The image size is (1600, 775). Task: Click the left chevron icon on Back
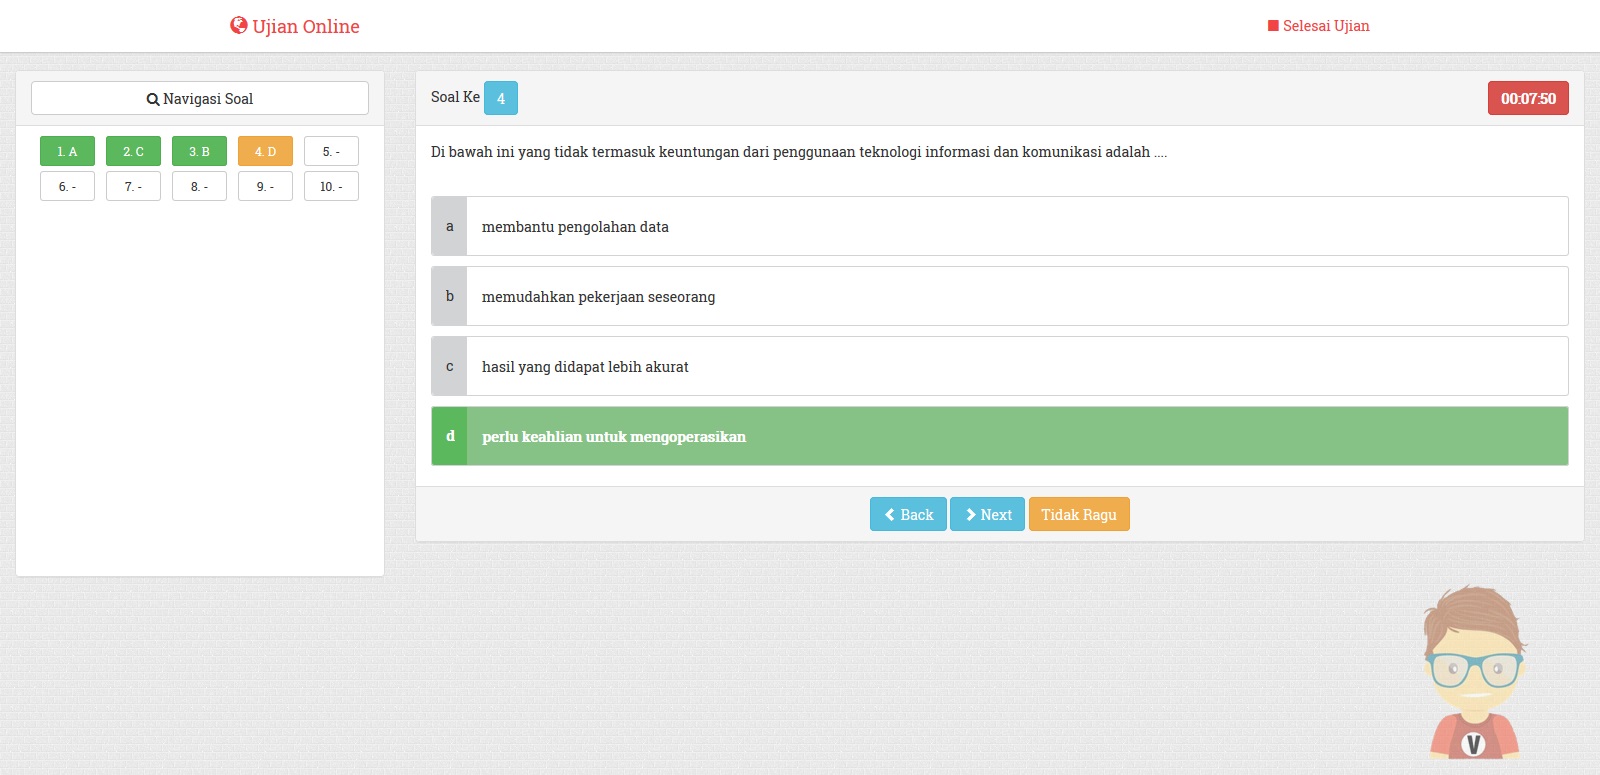point(890,515)
